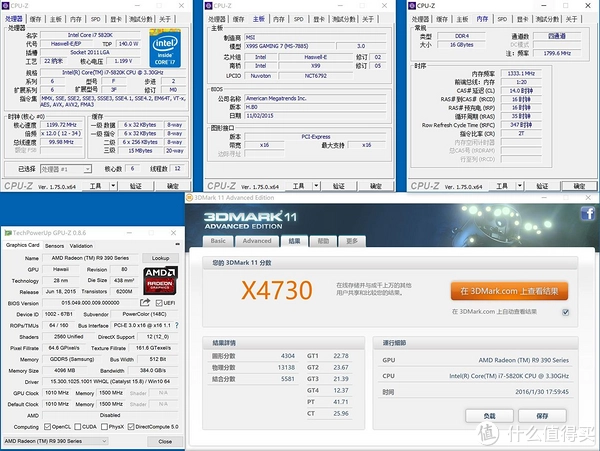The width and height of the screenshot is (600, 451).
Task: Click the 3DMark 11 title bar icon
Action: pos(189,198)
